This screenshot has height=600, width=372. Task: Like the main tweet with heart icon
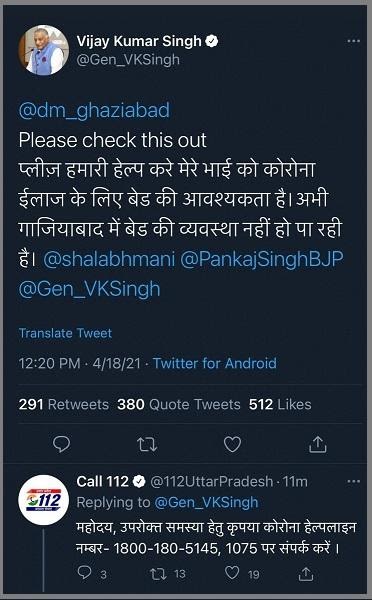coord(232,444)
